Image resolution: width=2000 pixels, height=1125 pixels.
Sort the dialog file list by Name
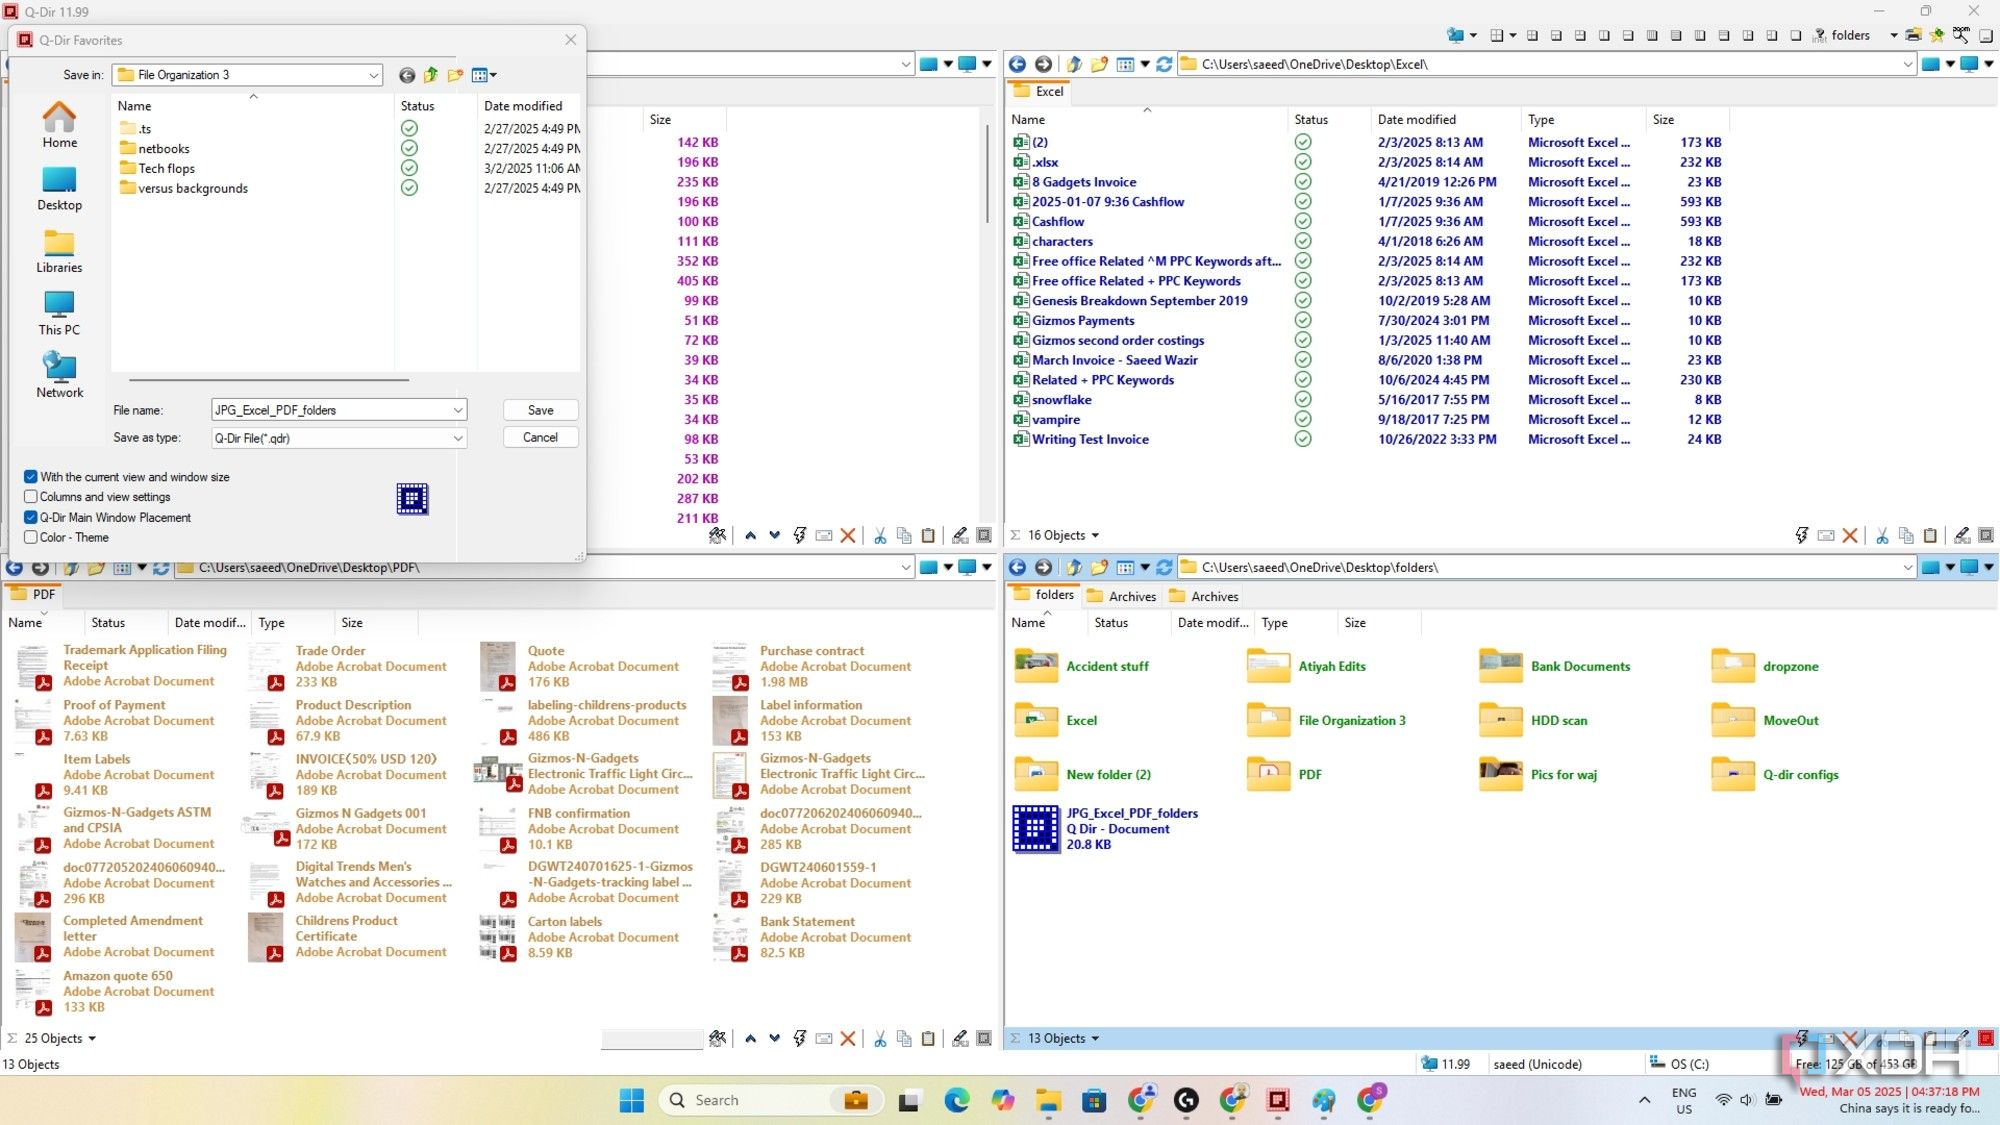point(134,106)
